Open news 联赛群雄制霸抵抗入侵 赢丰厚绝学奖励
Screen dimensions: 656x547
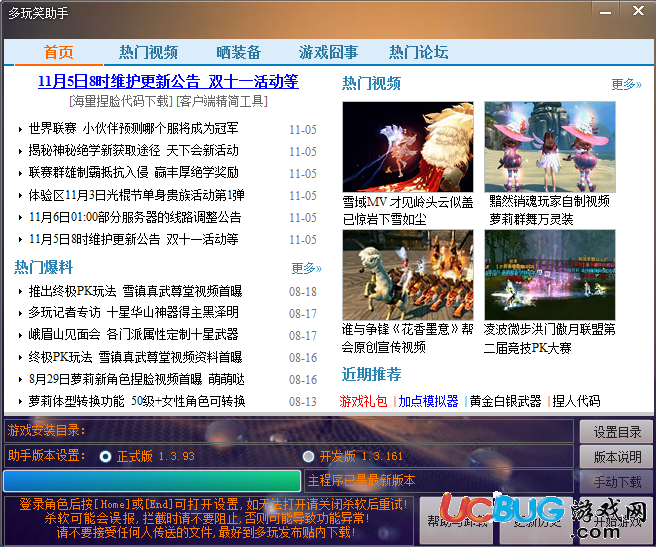(133, 172)
